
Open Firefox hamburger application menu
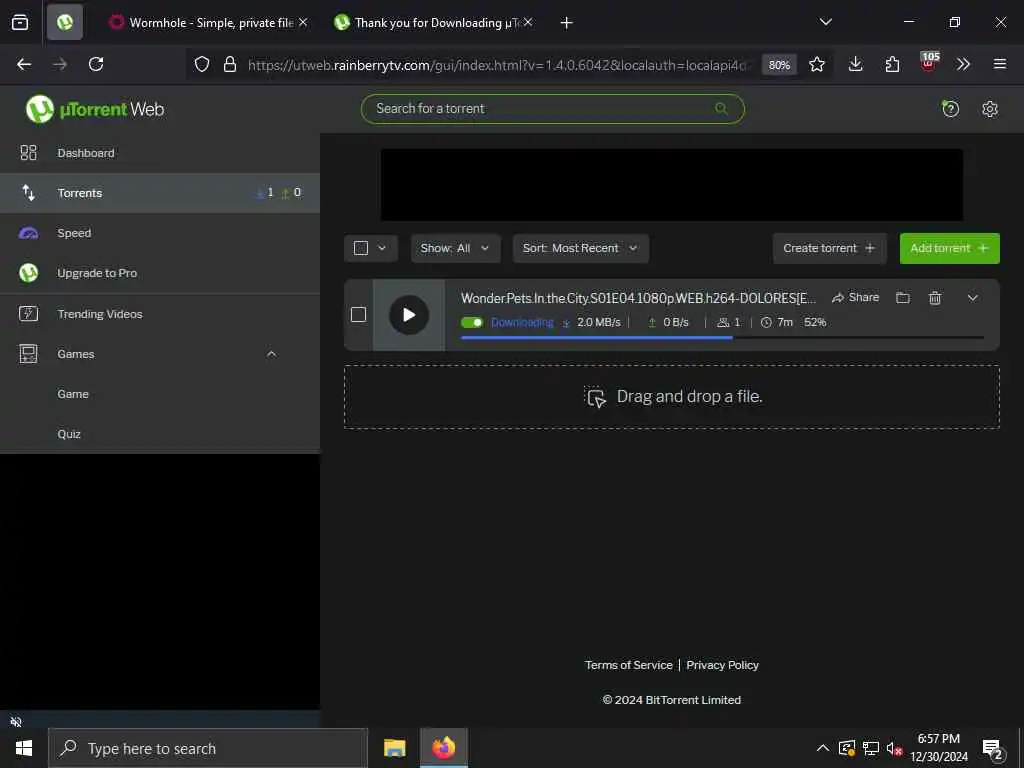tap(1000, 64)
